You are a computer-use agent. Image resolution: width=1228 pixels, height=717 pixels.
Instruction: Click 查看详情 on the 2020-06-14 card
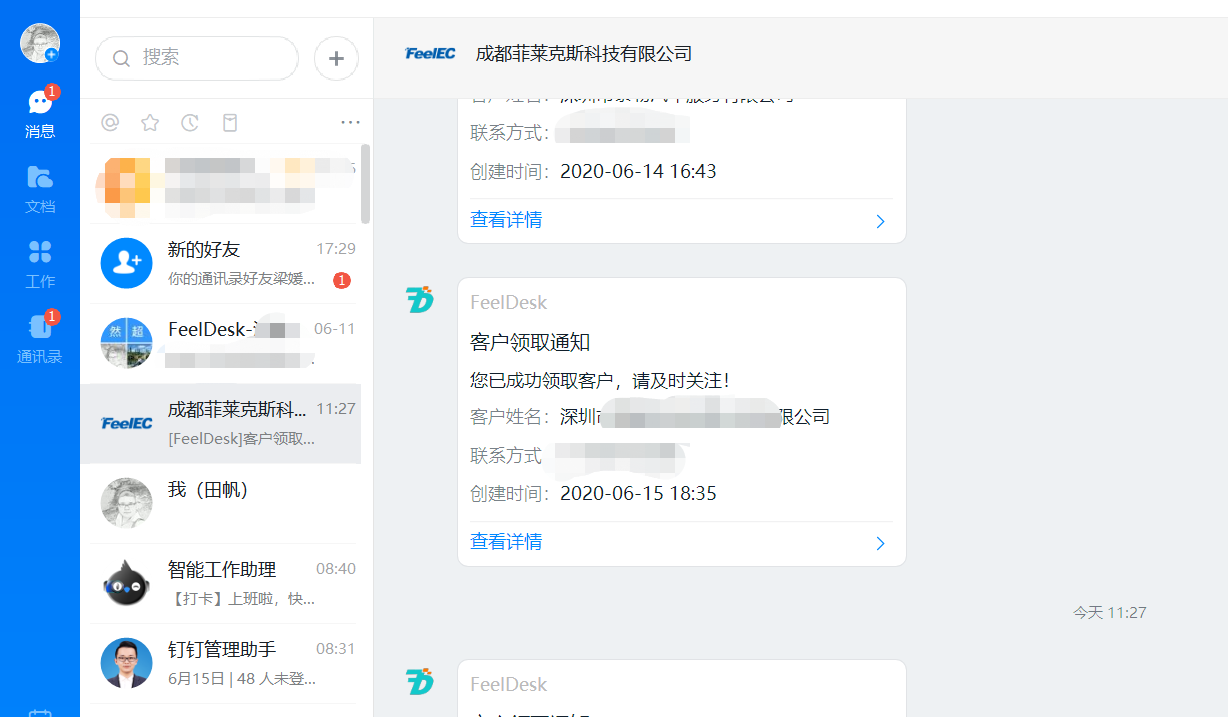[x=506, y=220]
